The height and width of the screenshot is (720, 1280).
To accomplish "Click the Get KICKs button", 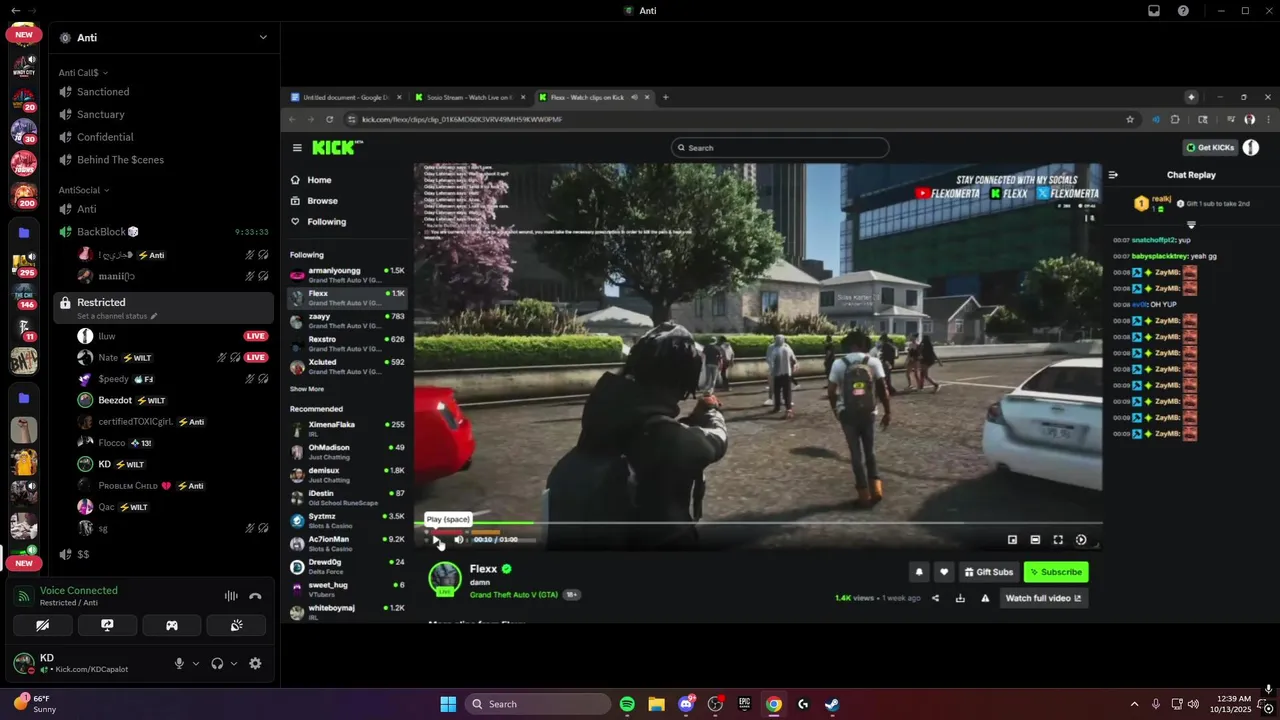I will [x=1210, y=147].
